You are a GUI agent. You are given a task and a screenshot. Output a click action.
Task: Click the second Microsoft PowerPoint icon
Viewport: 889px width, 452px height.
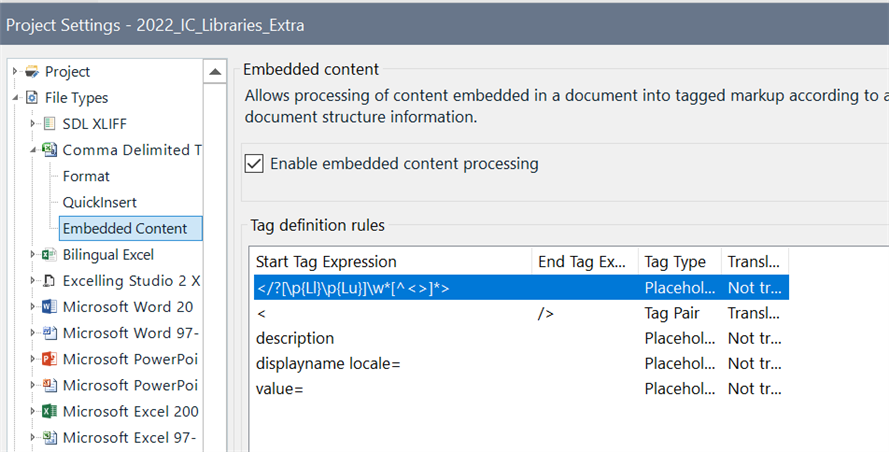tap(50, 385)
